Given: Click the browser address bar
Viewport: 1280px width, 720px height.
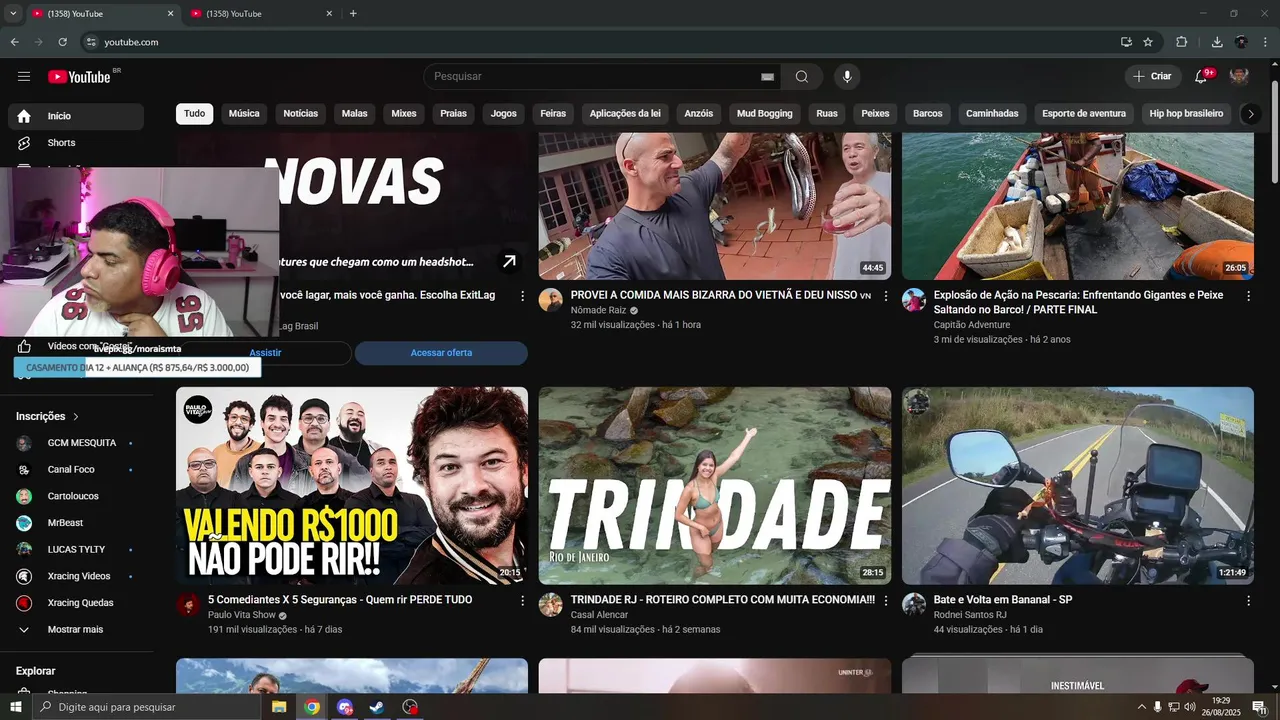Looking at the screenshot, I should [600, 42].
